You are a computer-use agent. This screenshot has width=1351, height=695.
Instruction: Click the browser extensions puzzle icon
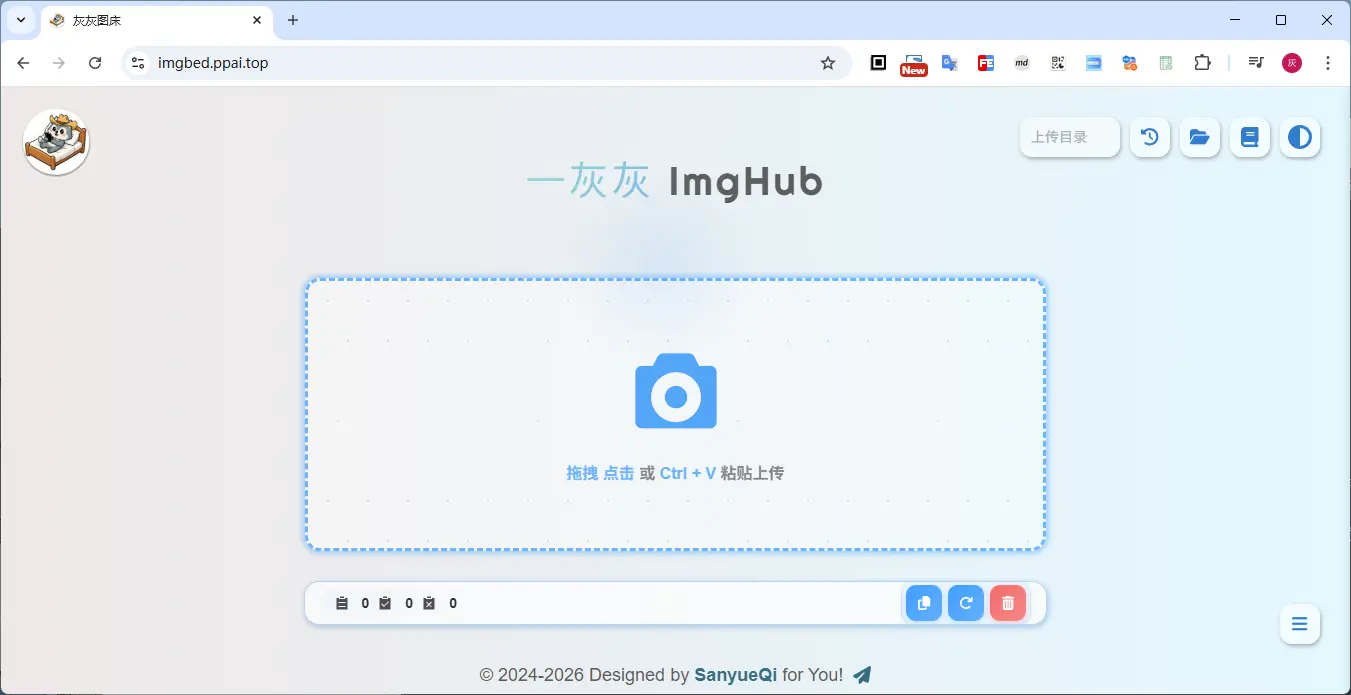pyautogui.click(x=1202, y=62)
